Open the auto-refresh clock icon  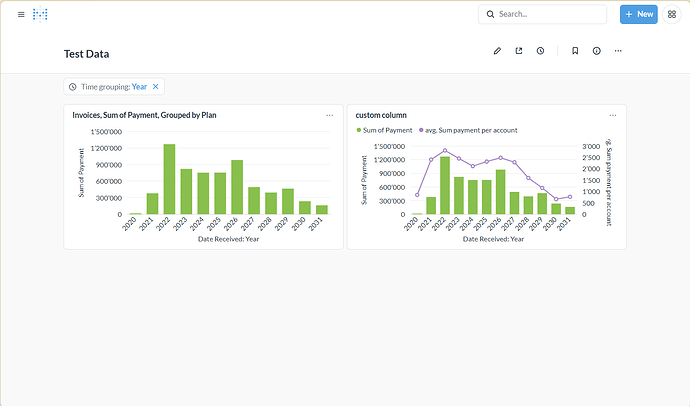point(540,51)
